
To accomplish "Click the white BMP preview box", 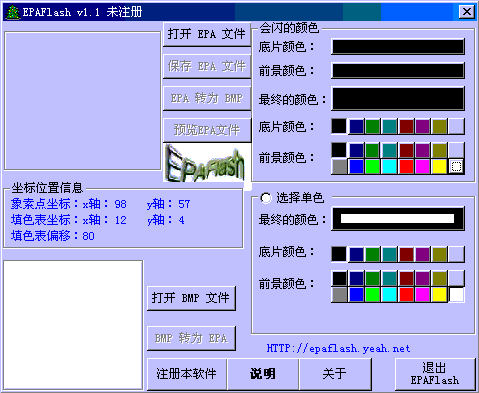I will [73, 325].
